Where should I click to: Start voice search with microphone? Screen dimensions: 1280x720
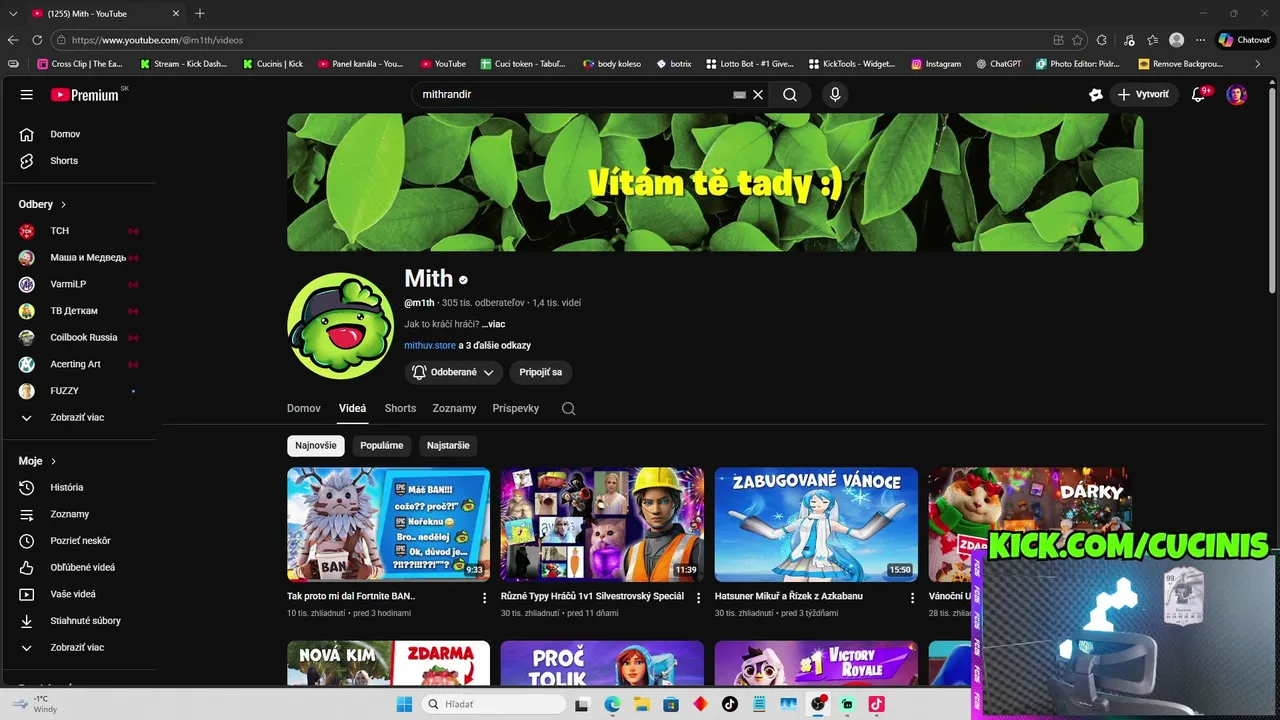pos(835,95)
